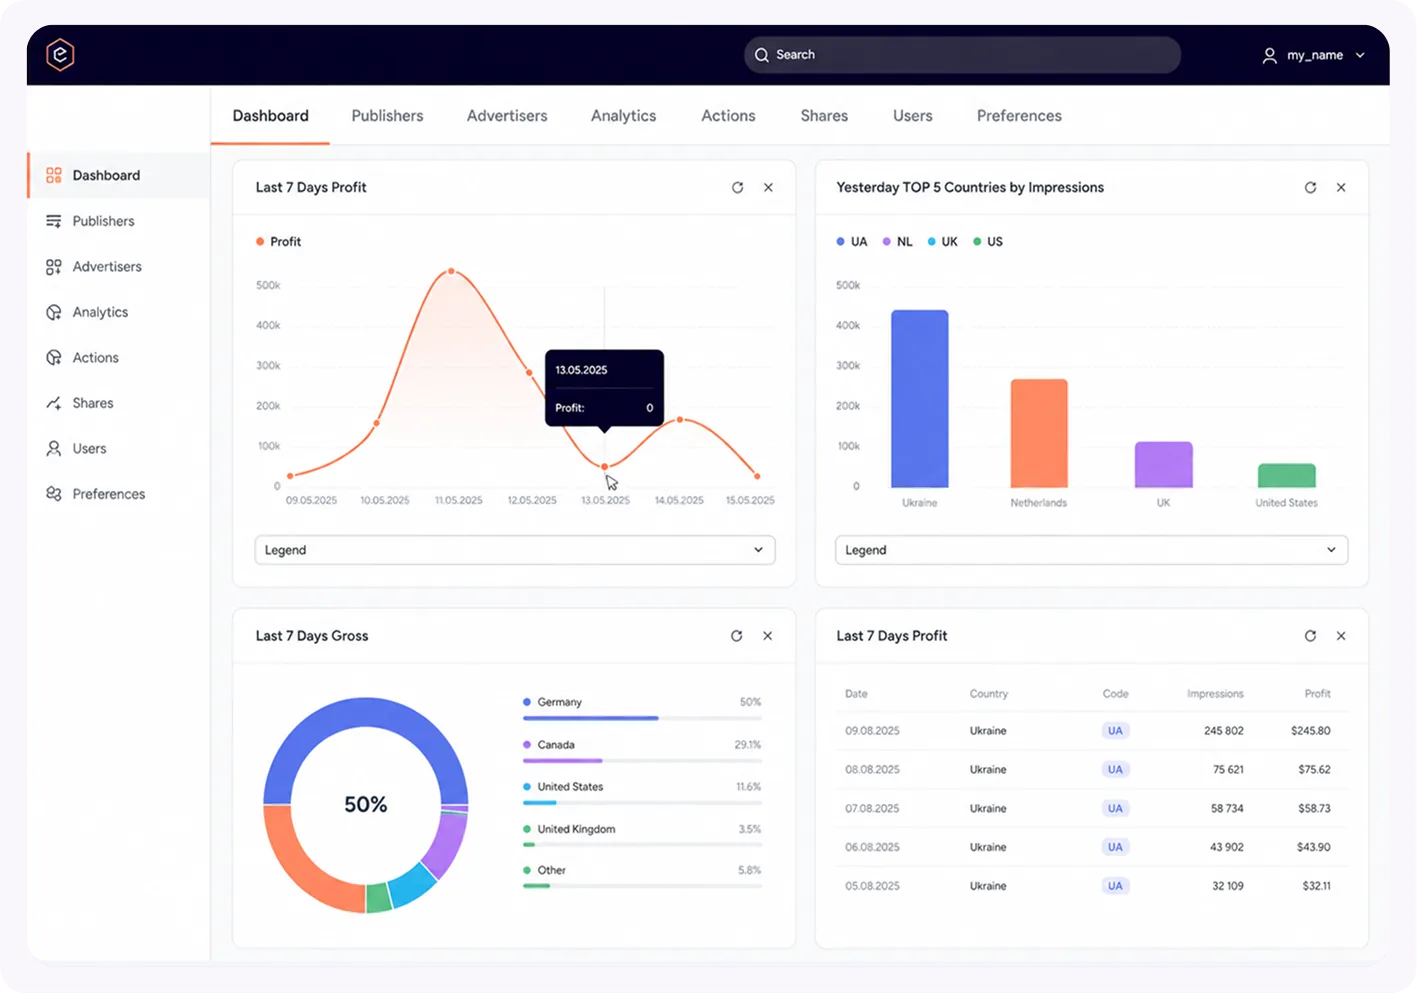Click the Preferences icon in sidebar

pyautogui.click(x=54, y=494)
